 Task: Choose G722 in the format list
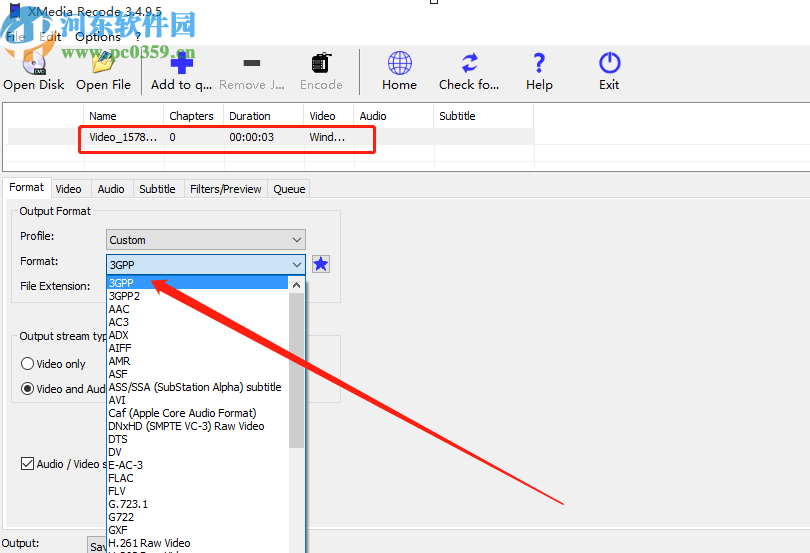[x=197, y=517]
